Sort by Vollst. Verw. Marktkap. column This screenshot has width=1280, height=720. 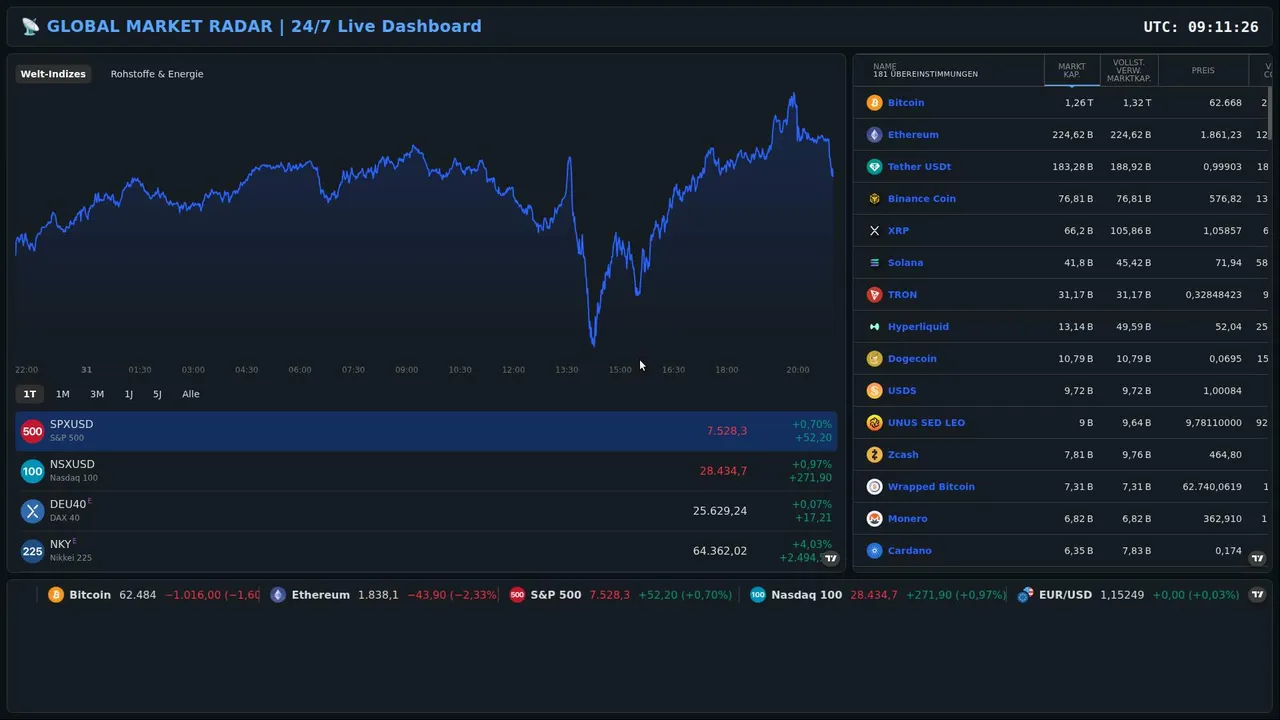point(1129,71)
